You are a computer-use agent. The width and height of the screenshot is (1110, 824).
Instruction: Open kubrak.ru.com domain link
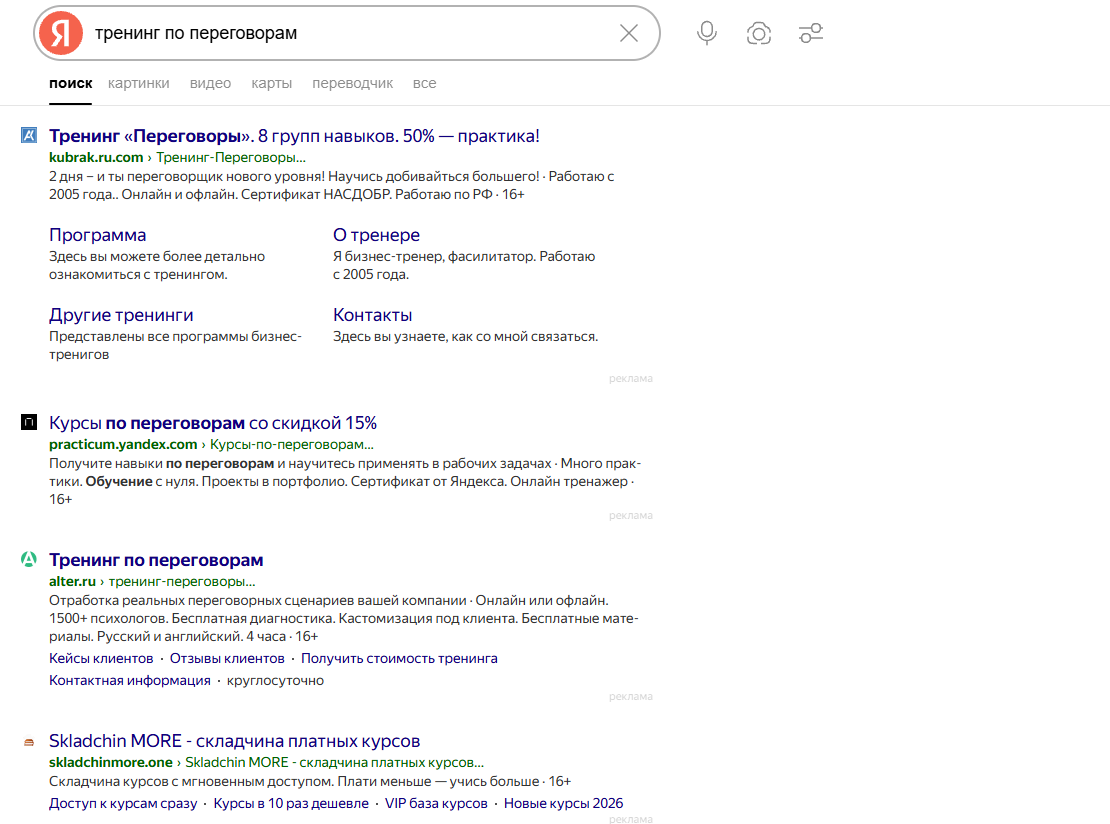pos(96,157)
